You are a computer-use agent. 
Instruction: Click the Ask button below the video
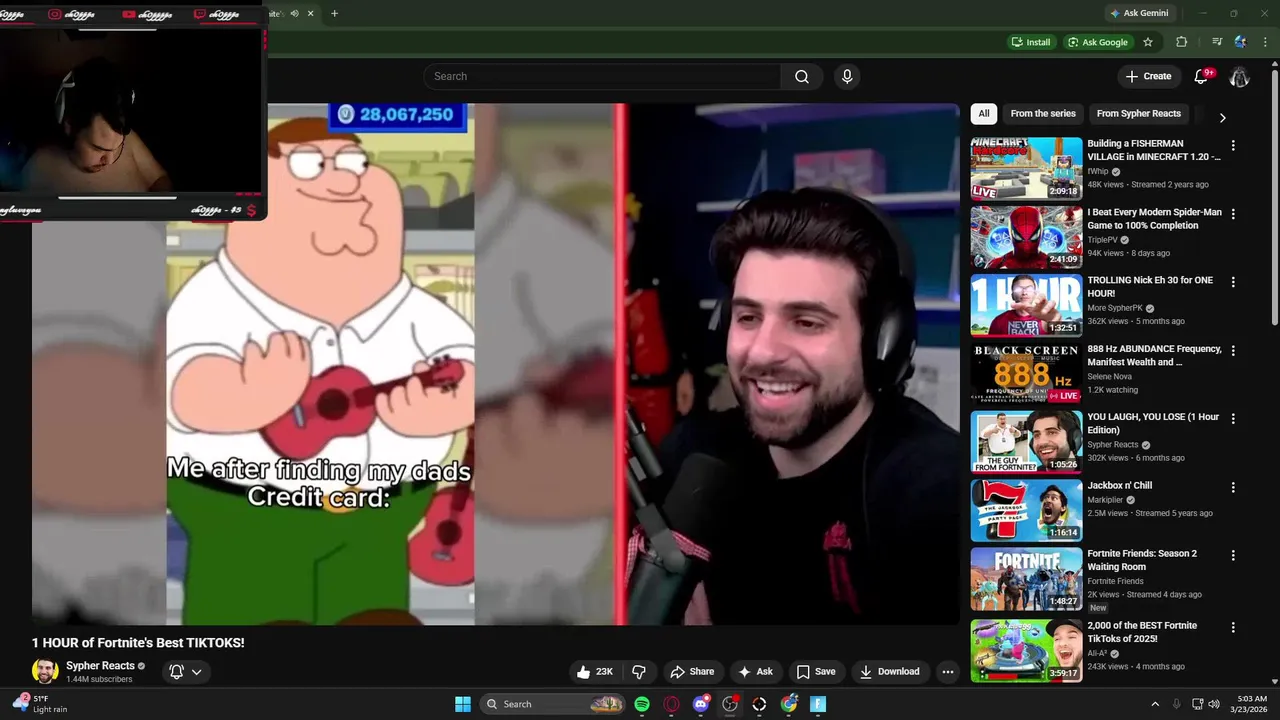755,672
